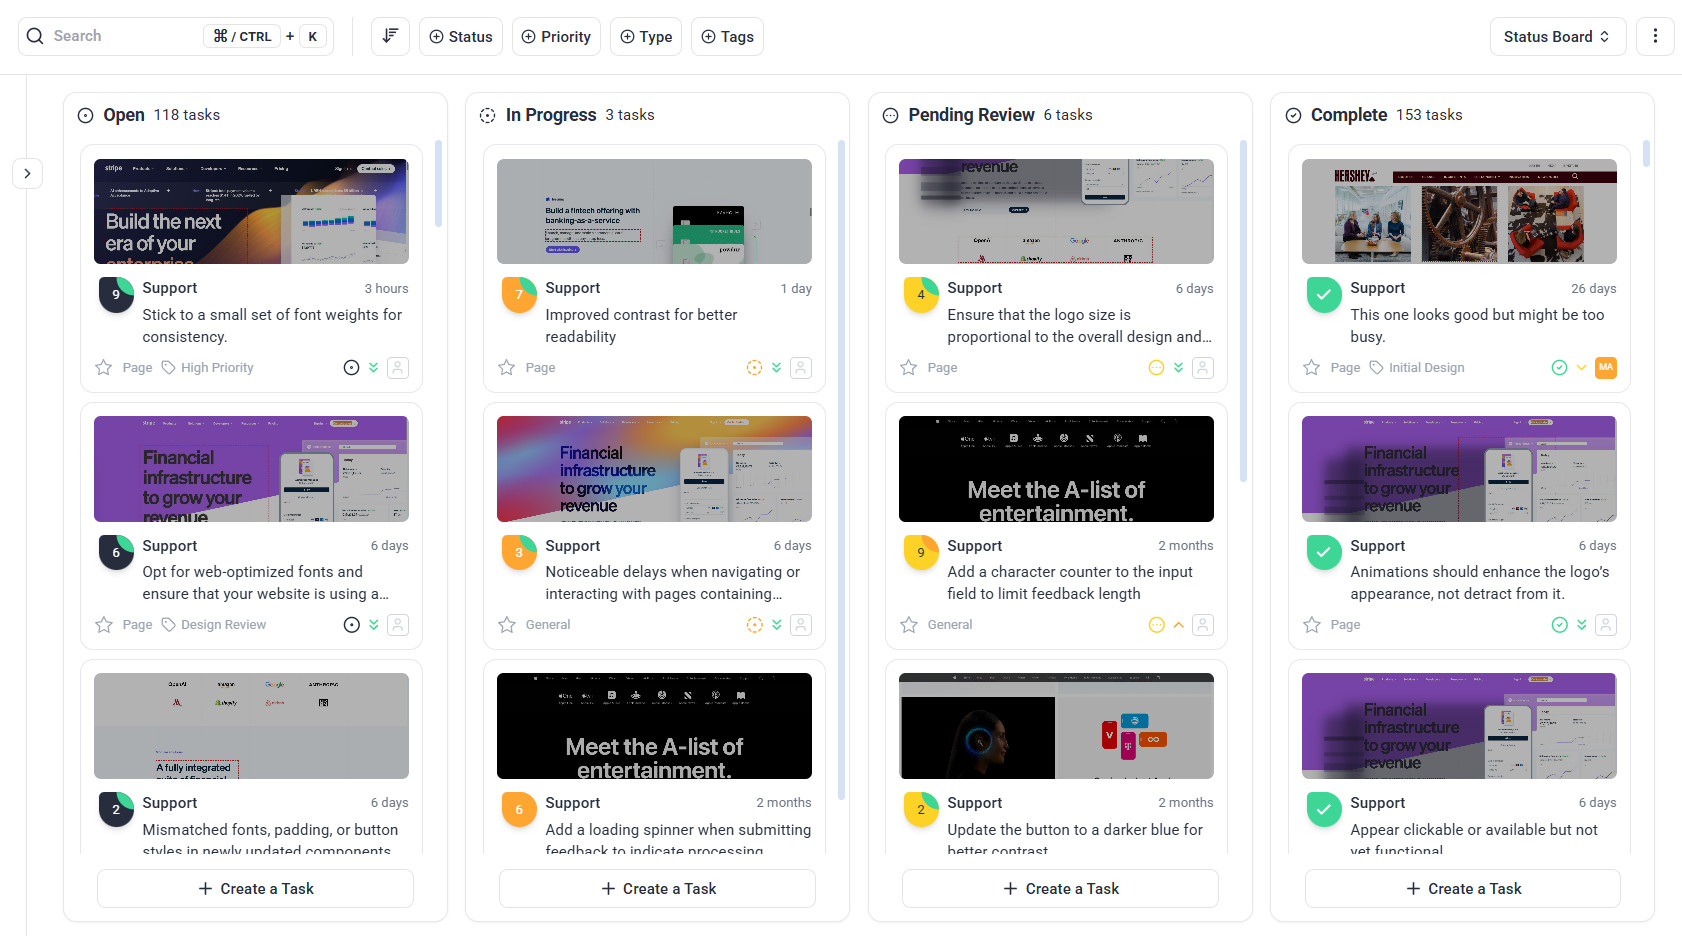
Task: Favorite the 'Improved contrast' task with star
Action: [507, 368]
